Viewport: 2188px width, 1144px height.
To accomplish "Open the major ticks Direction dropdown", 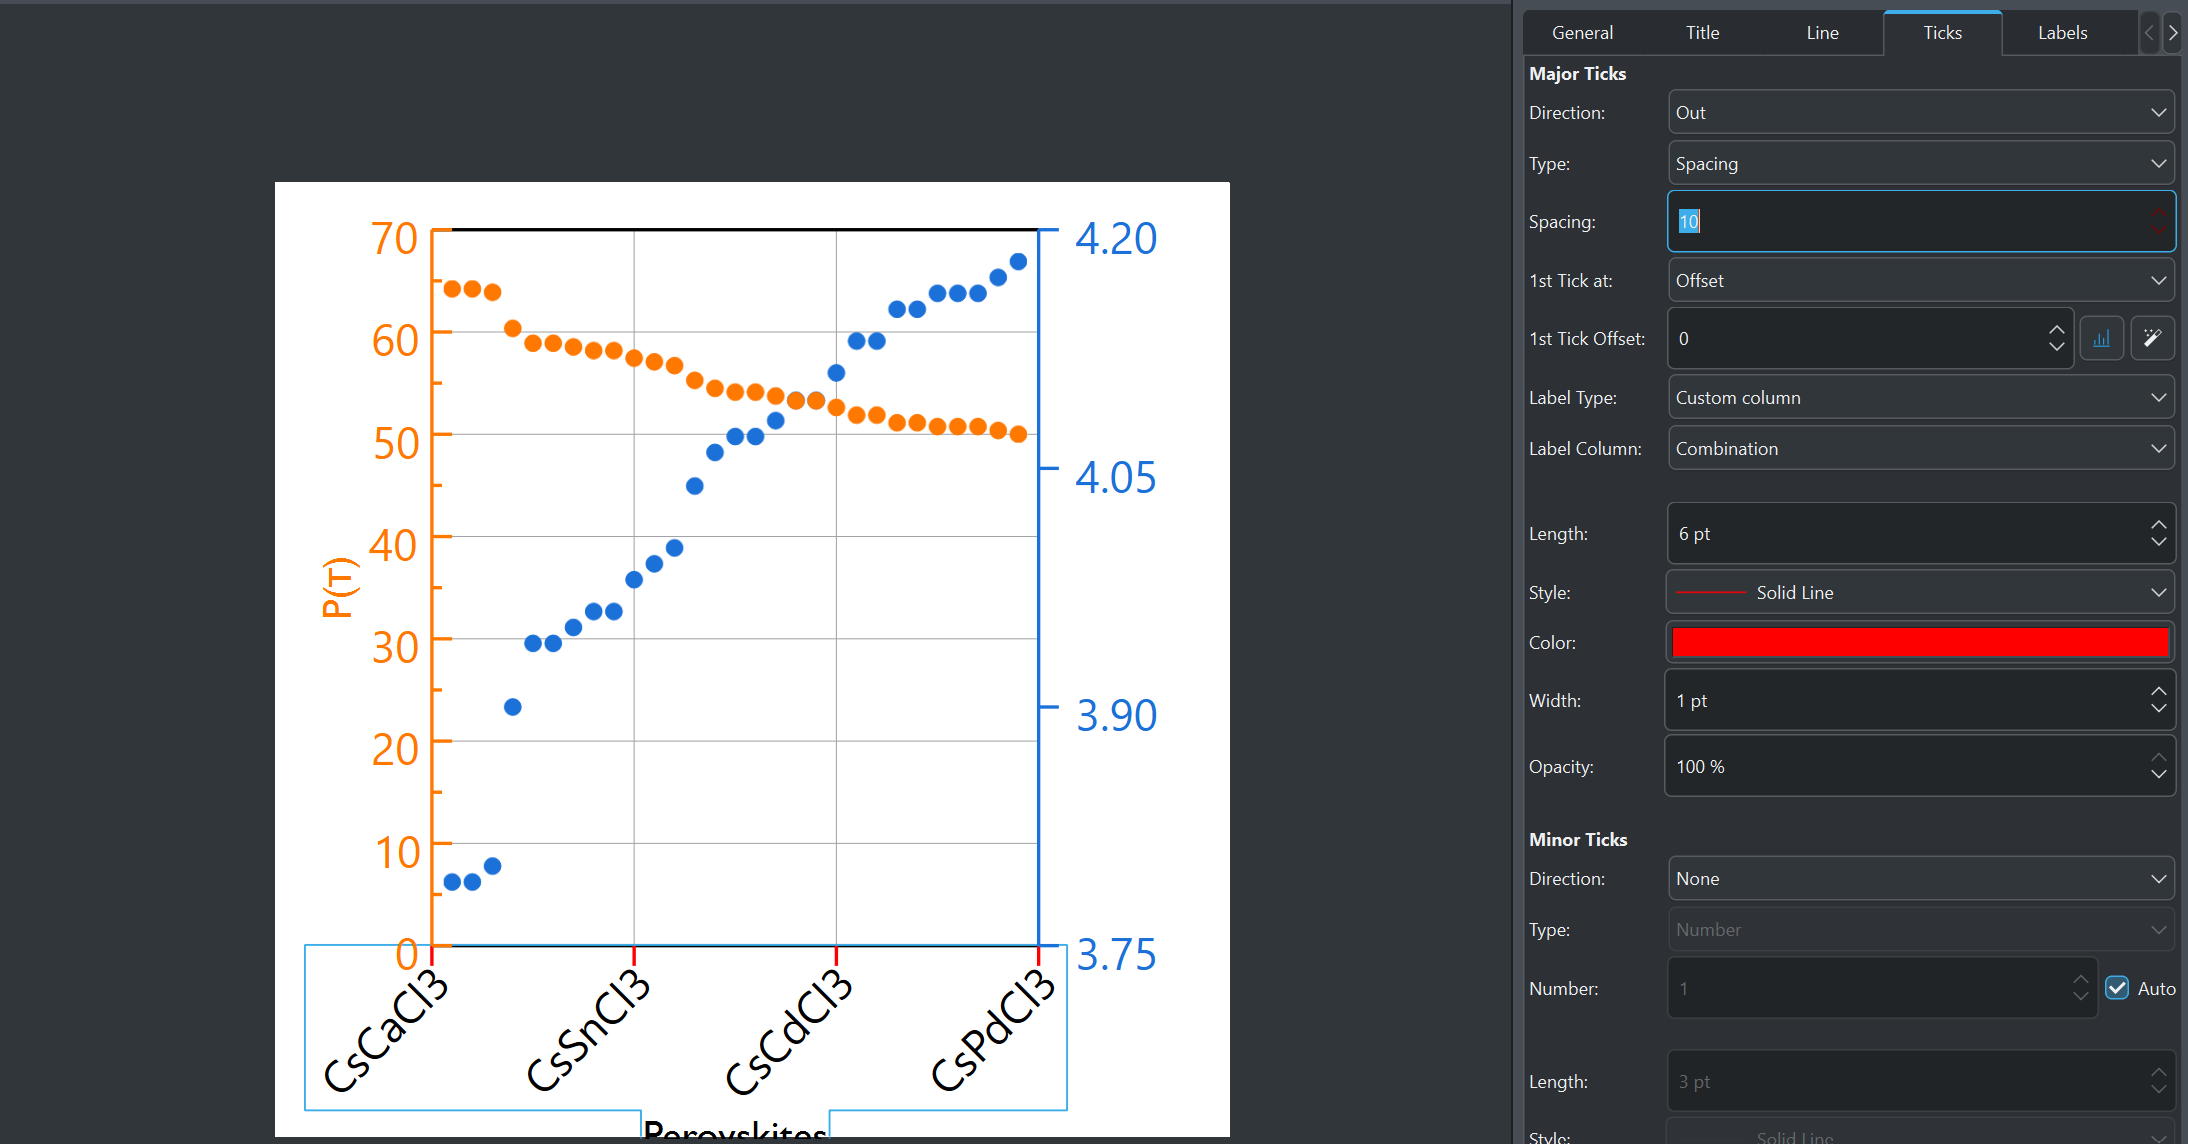I will tap(1920, 113).
